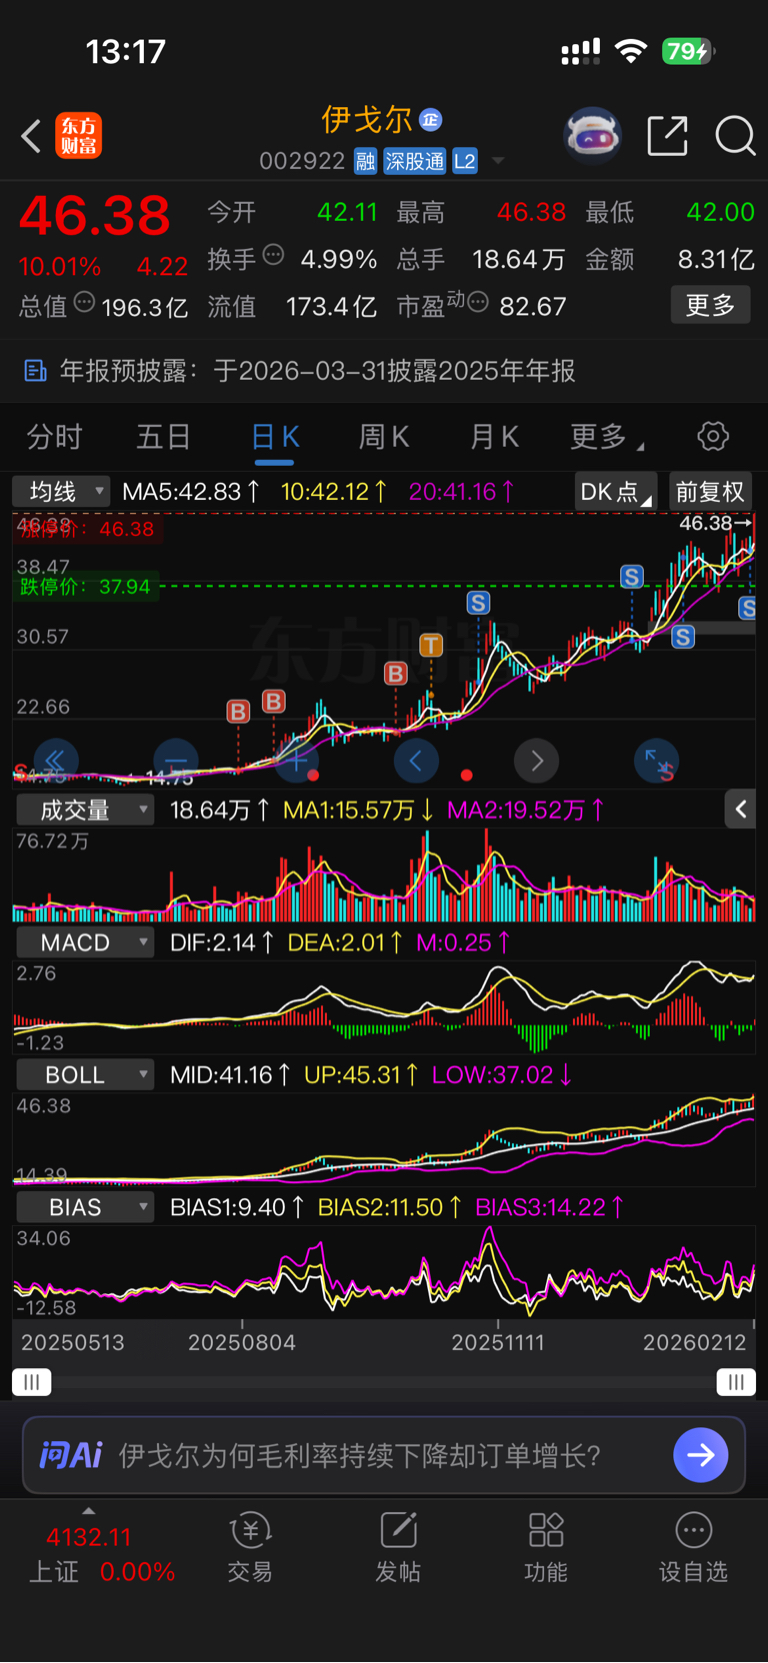The height and width of the screenshot is (1663, 768).
Task: Tap 设自选 to add to watchlist
Action: [693, 1548]
